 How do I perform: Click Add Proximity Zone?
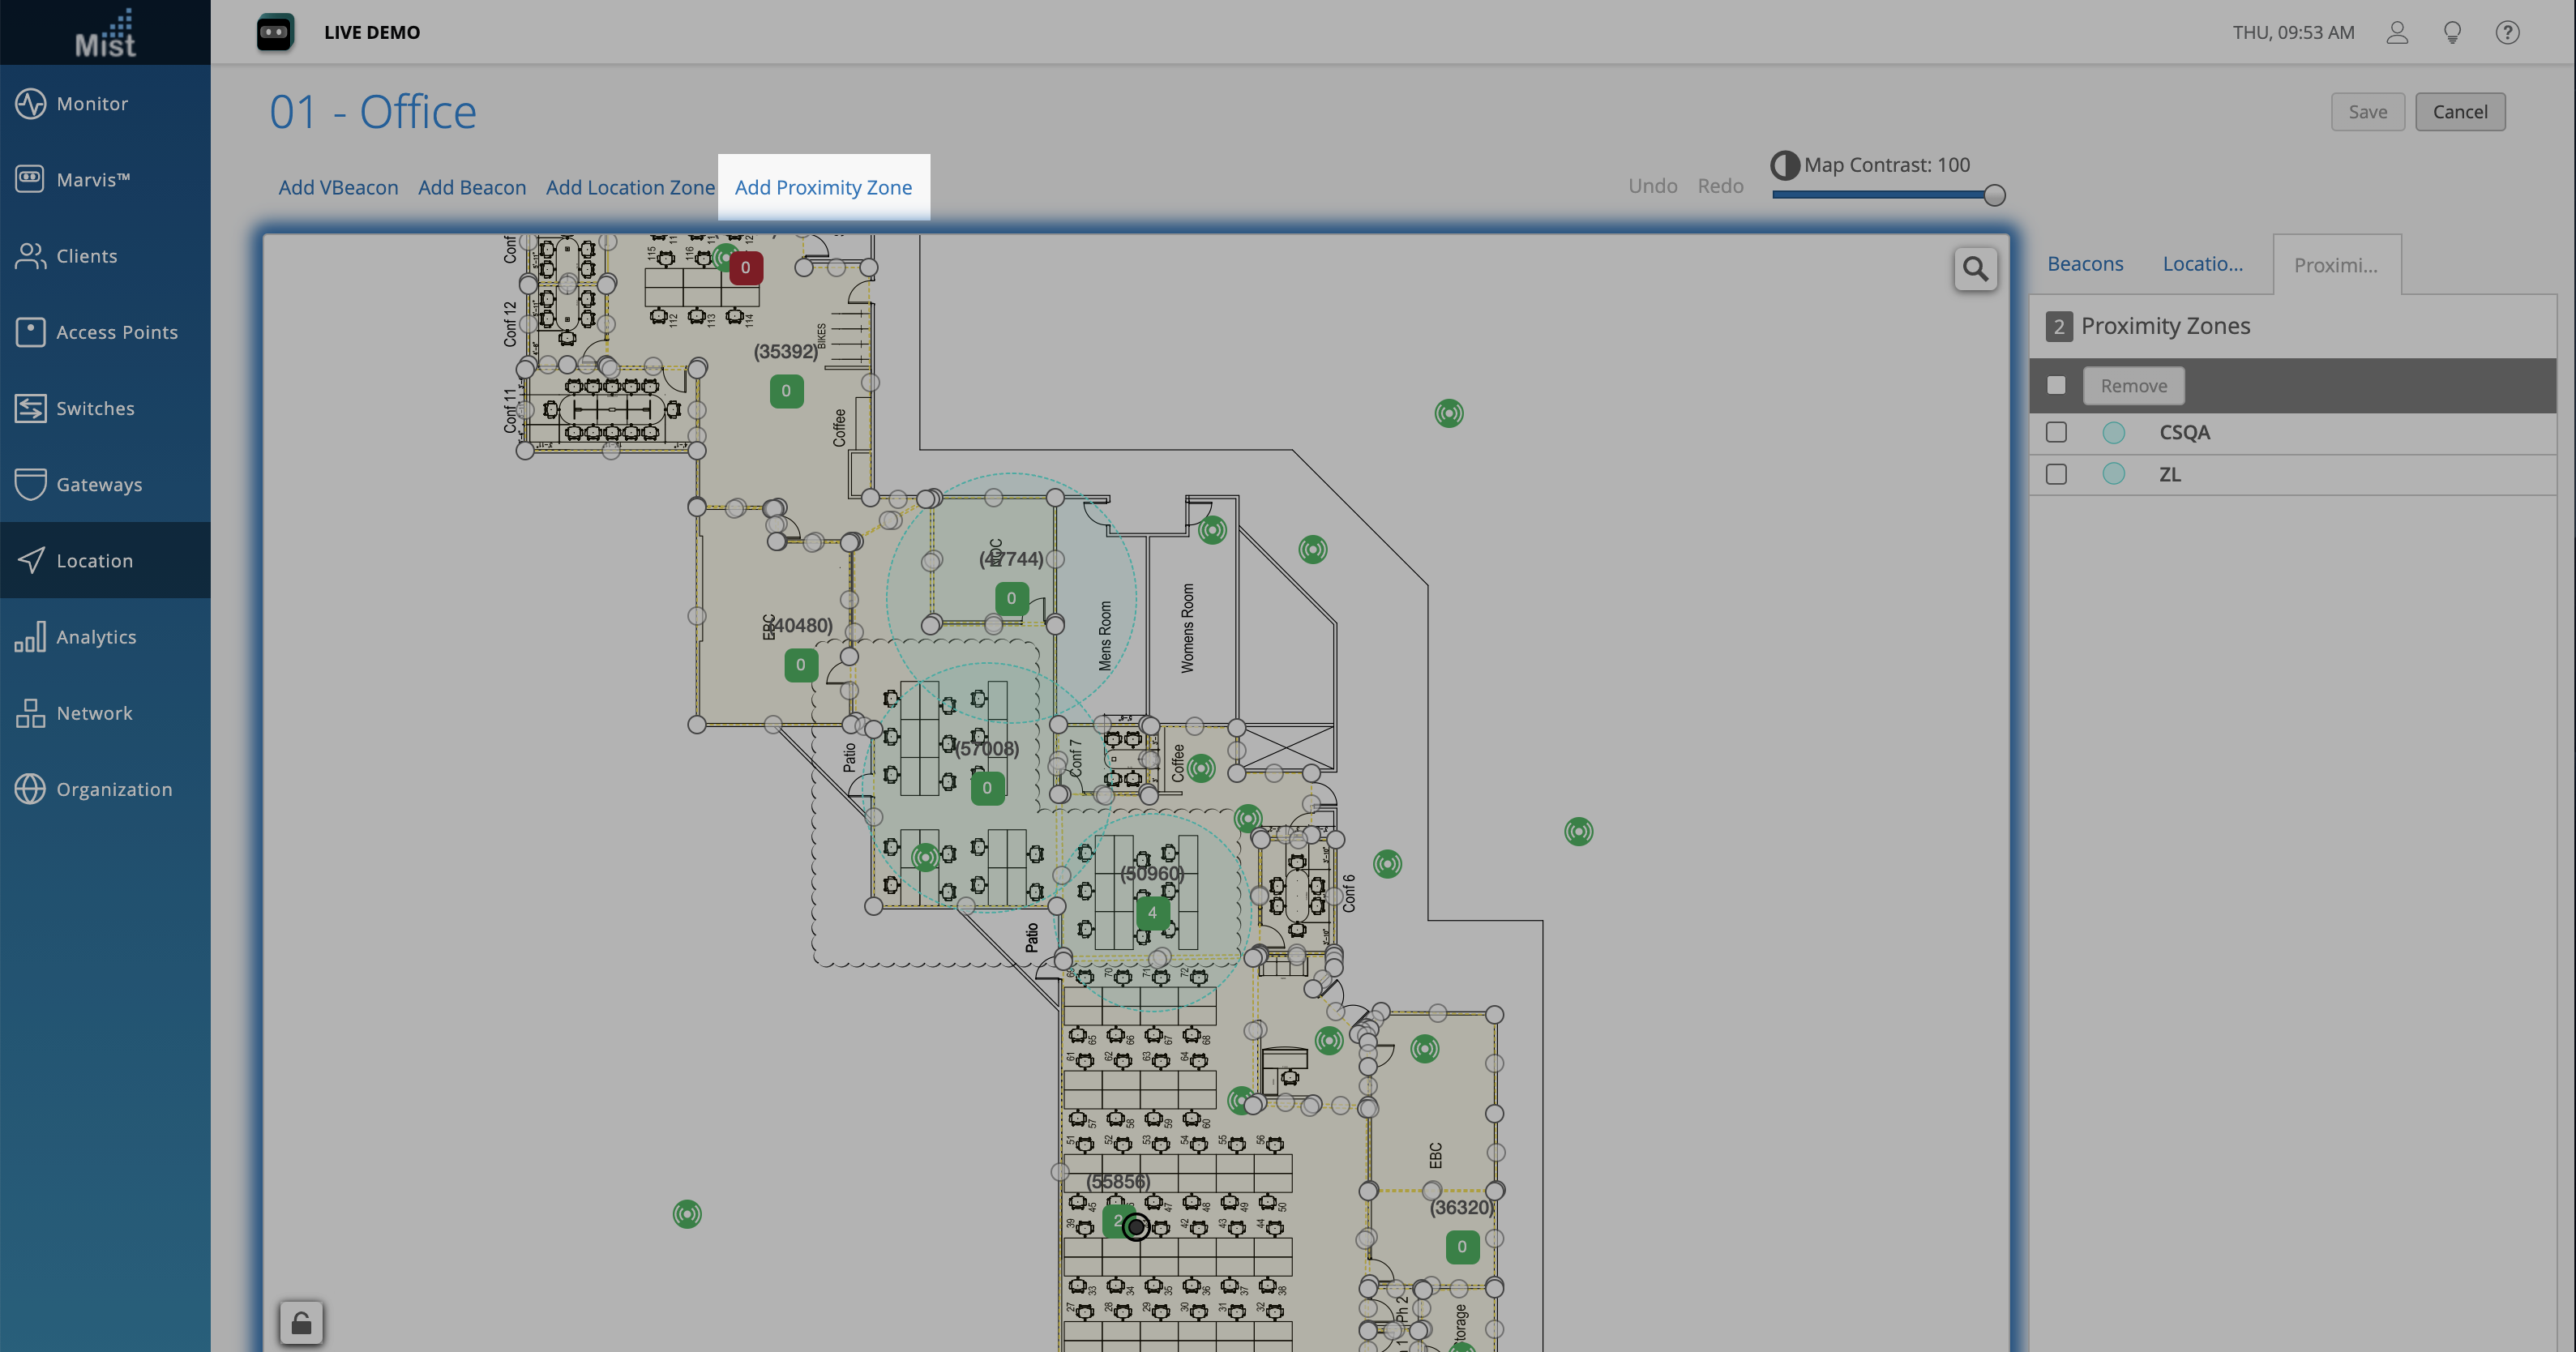(x=823, y=187)
